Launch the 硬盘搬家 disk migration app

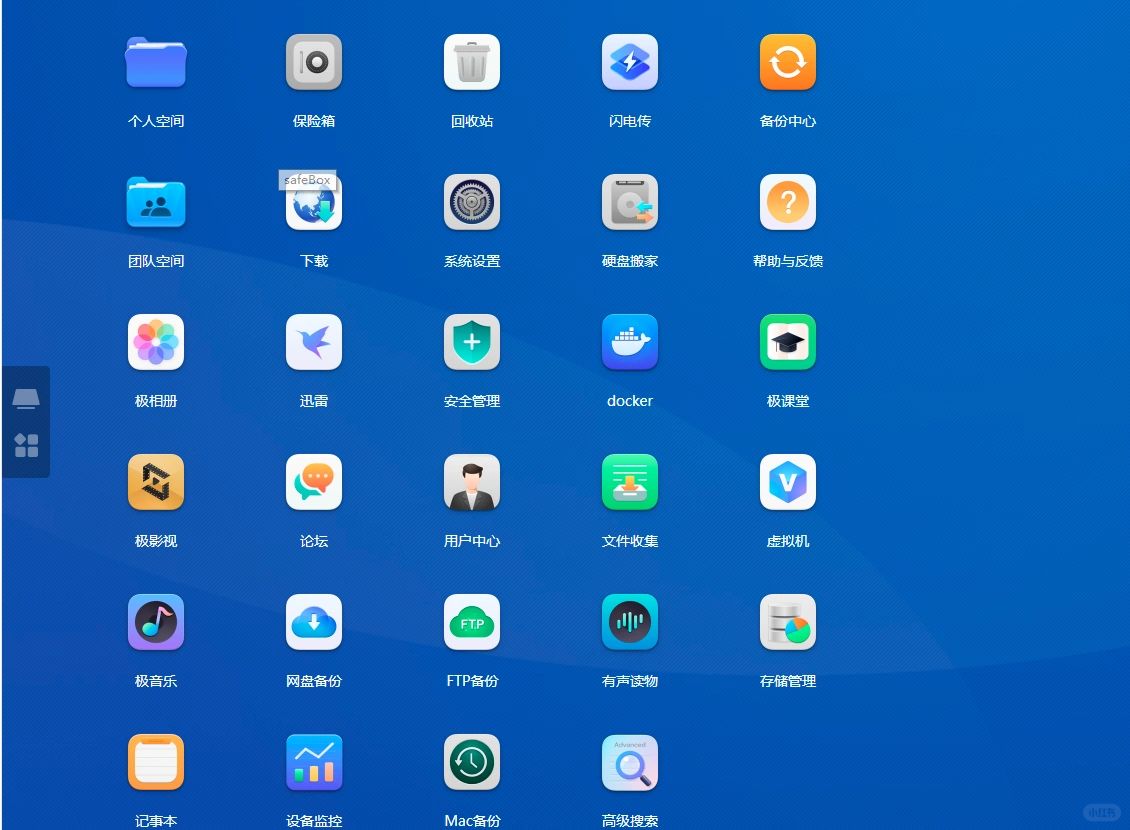pyautogui.click(x=629, y=202)
